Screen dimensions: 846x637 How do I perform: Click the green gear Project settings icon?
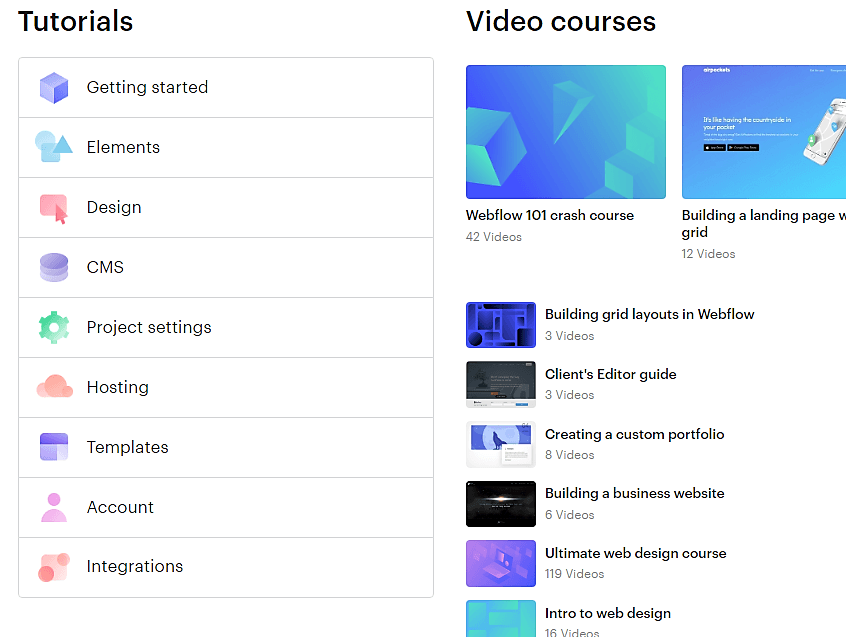(54, 327)
